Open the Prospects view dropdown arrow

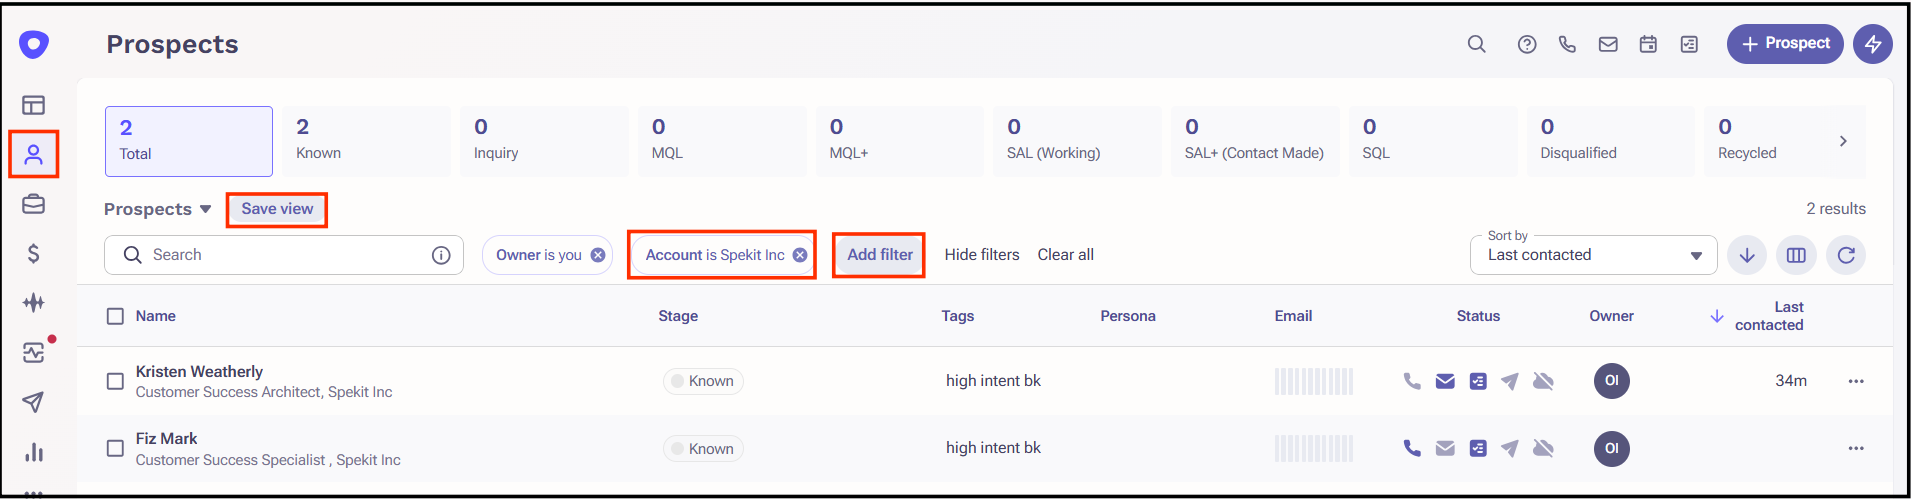pyautogui.click(x=205, y=209)
